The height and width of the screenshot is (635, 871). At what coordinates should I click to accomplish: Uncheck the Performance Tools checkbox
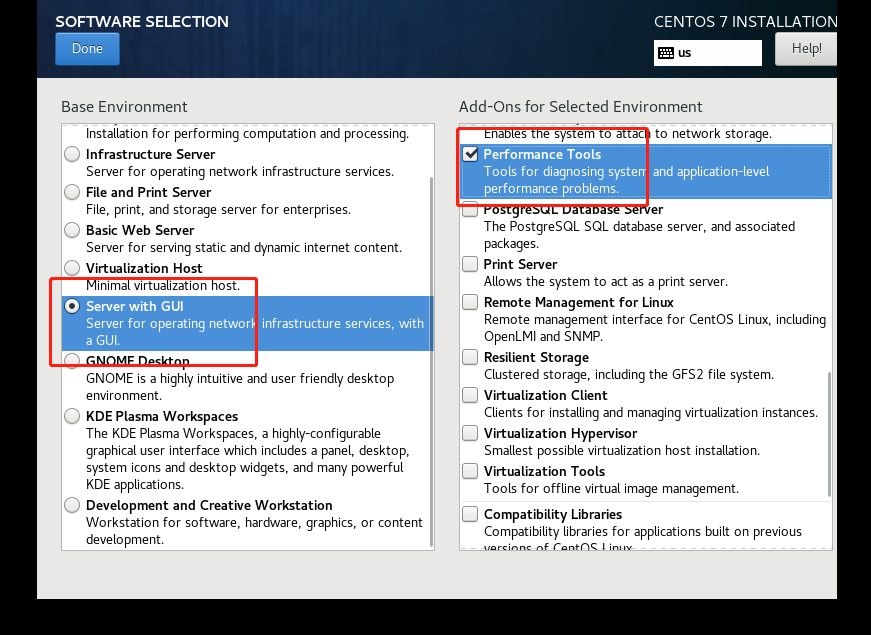[x=470, y=154]
